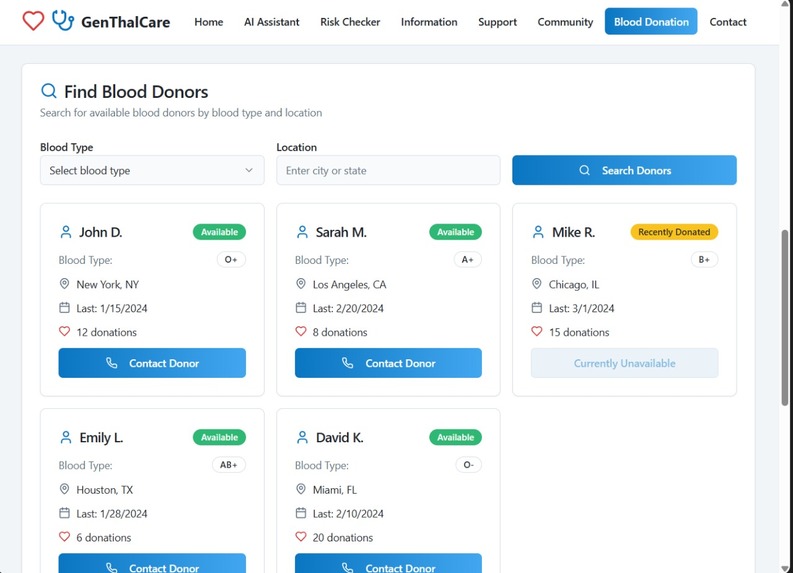Click the B+ blood type tag
This screenshot has width=793, height=573.
pyautogui.click(x=704, y=259)
